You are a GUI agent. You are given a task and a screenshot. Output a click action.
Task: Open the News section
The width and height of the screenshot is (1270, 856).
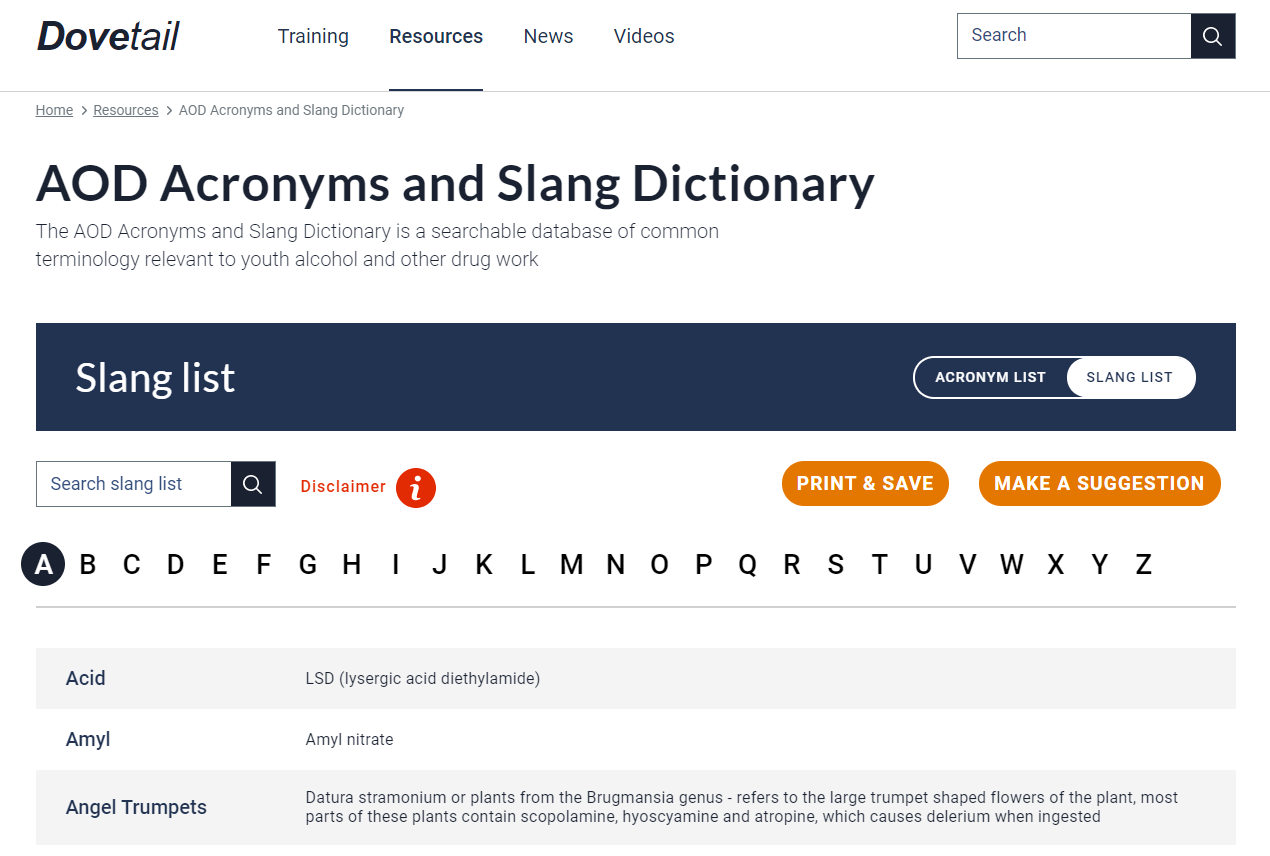[548, 36]
